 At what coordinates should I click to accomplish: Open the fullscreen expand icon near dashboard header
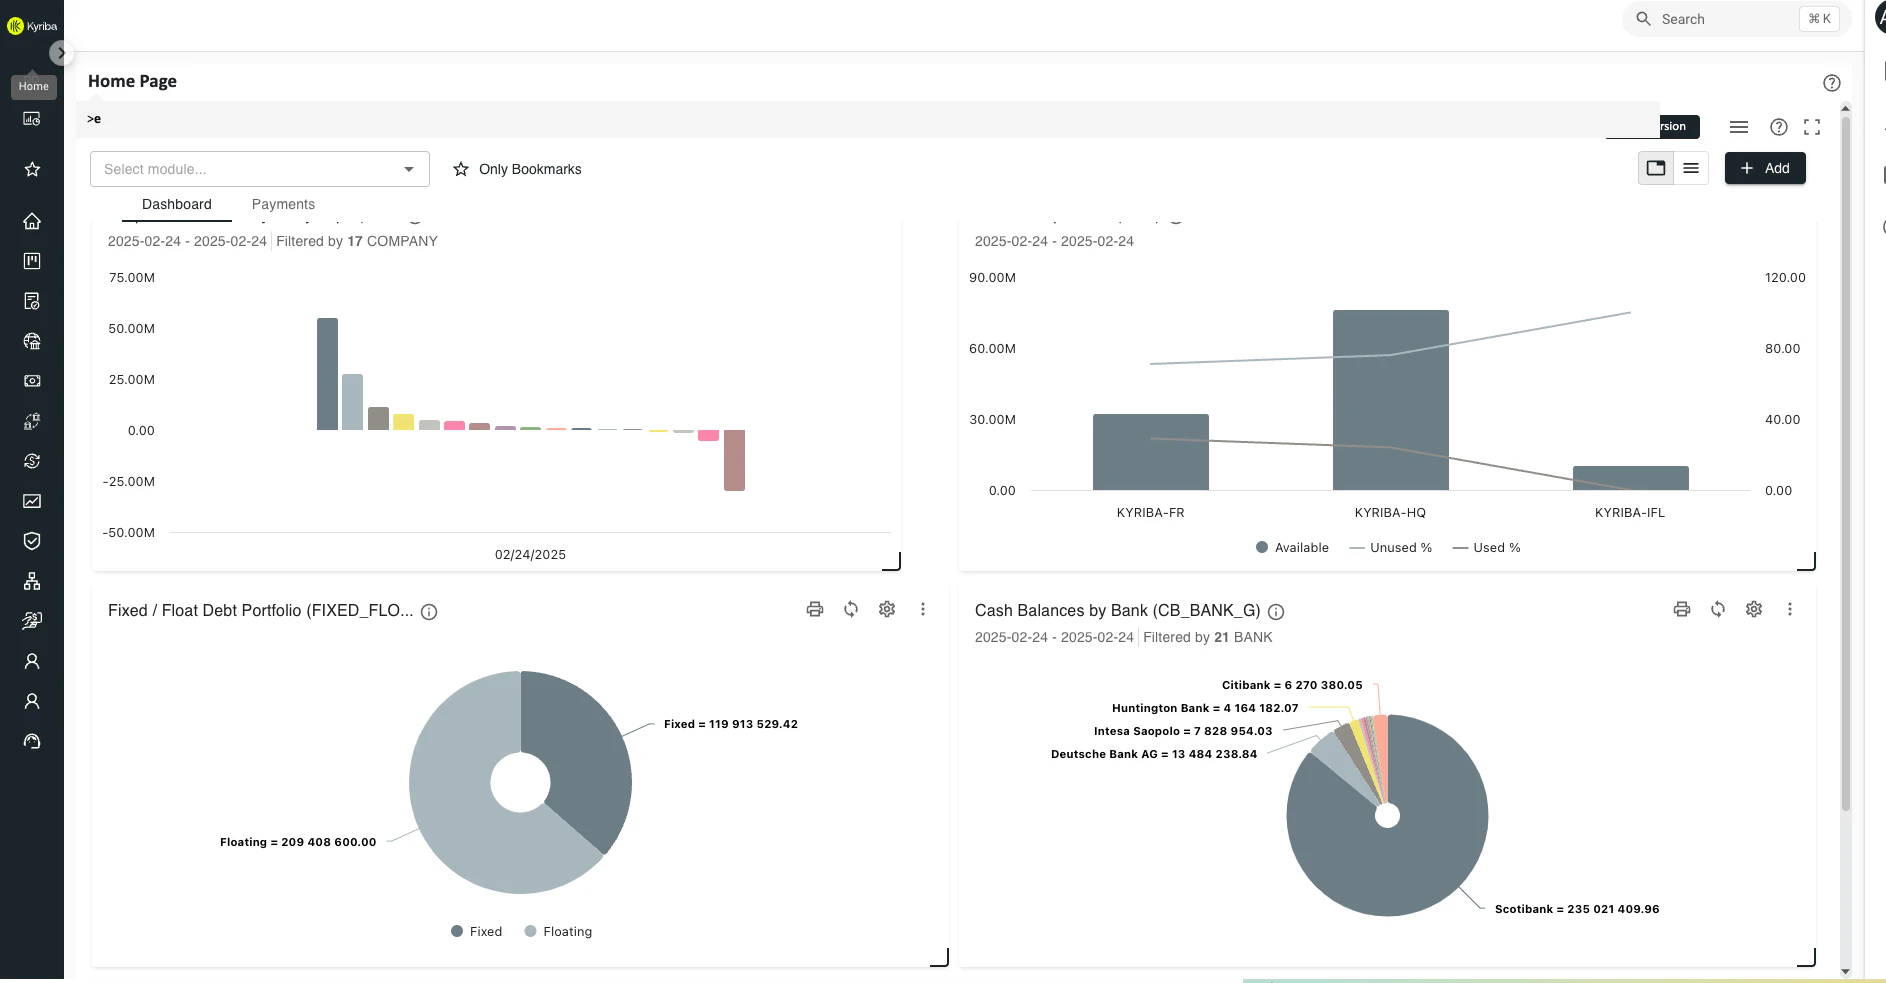(x=1810, y=126)
